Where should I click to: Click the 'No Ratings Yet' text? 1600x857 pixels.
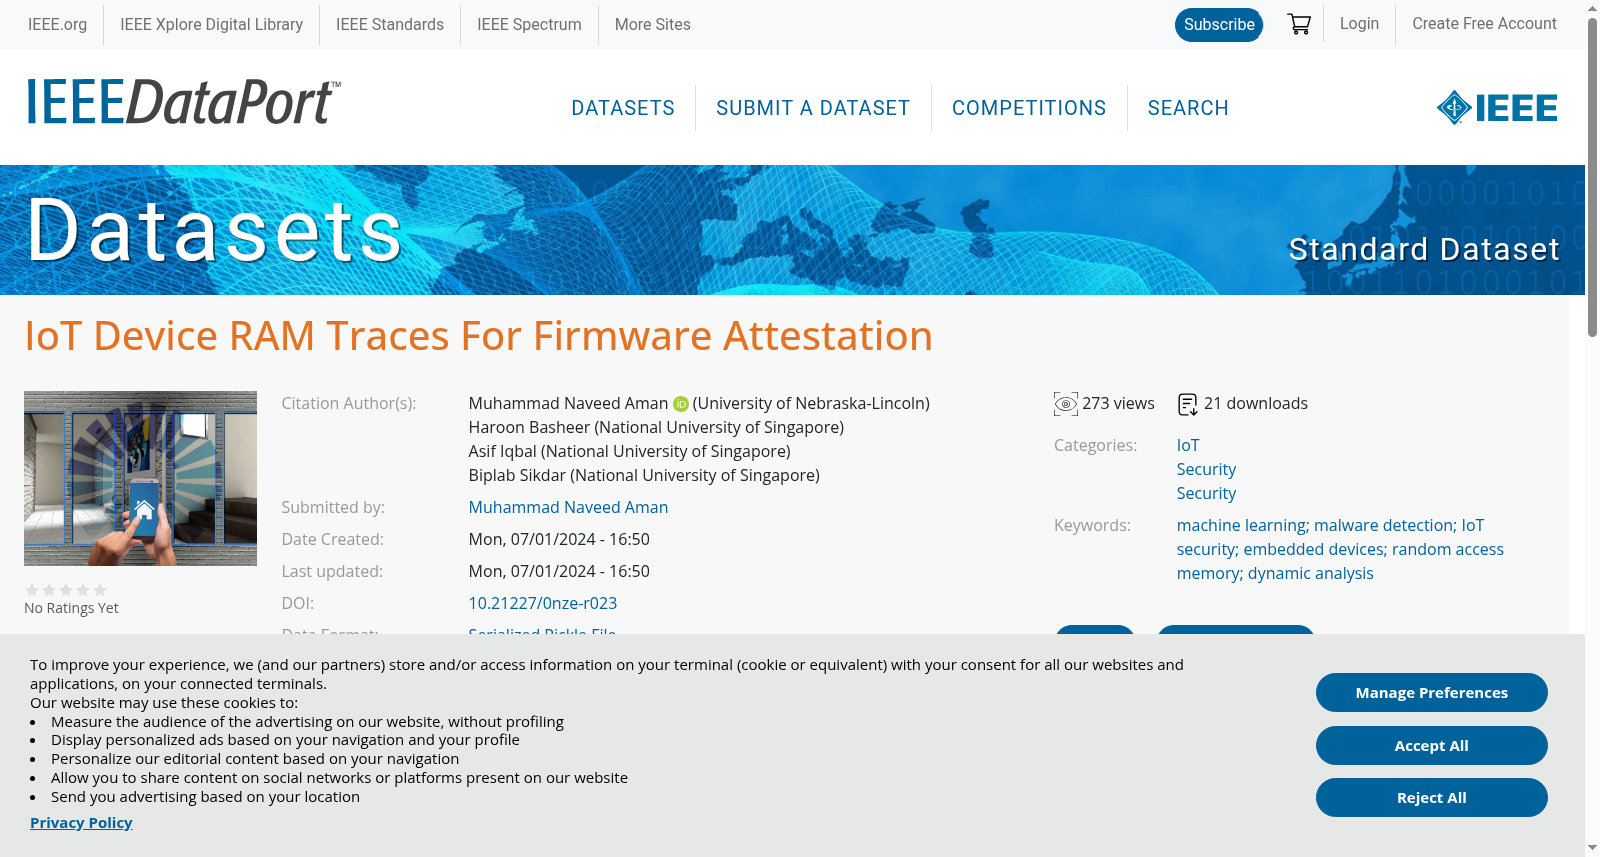point(71,608)
